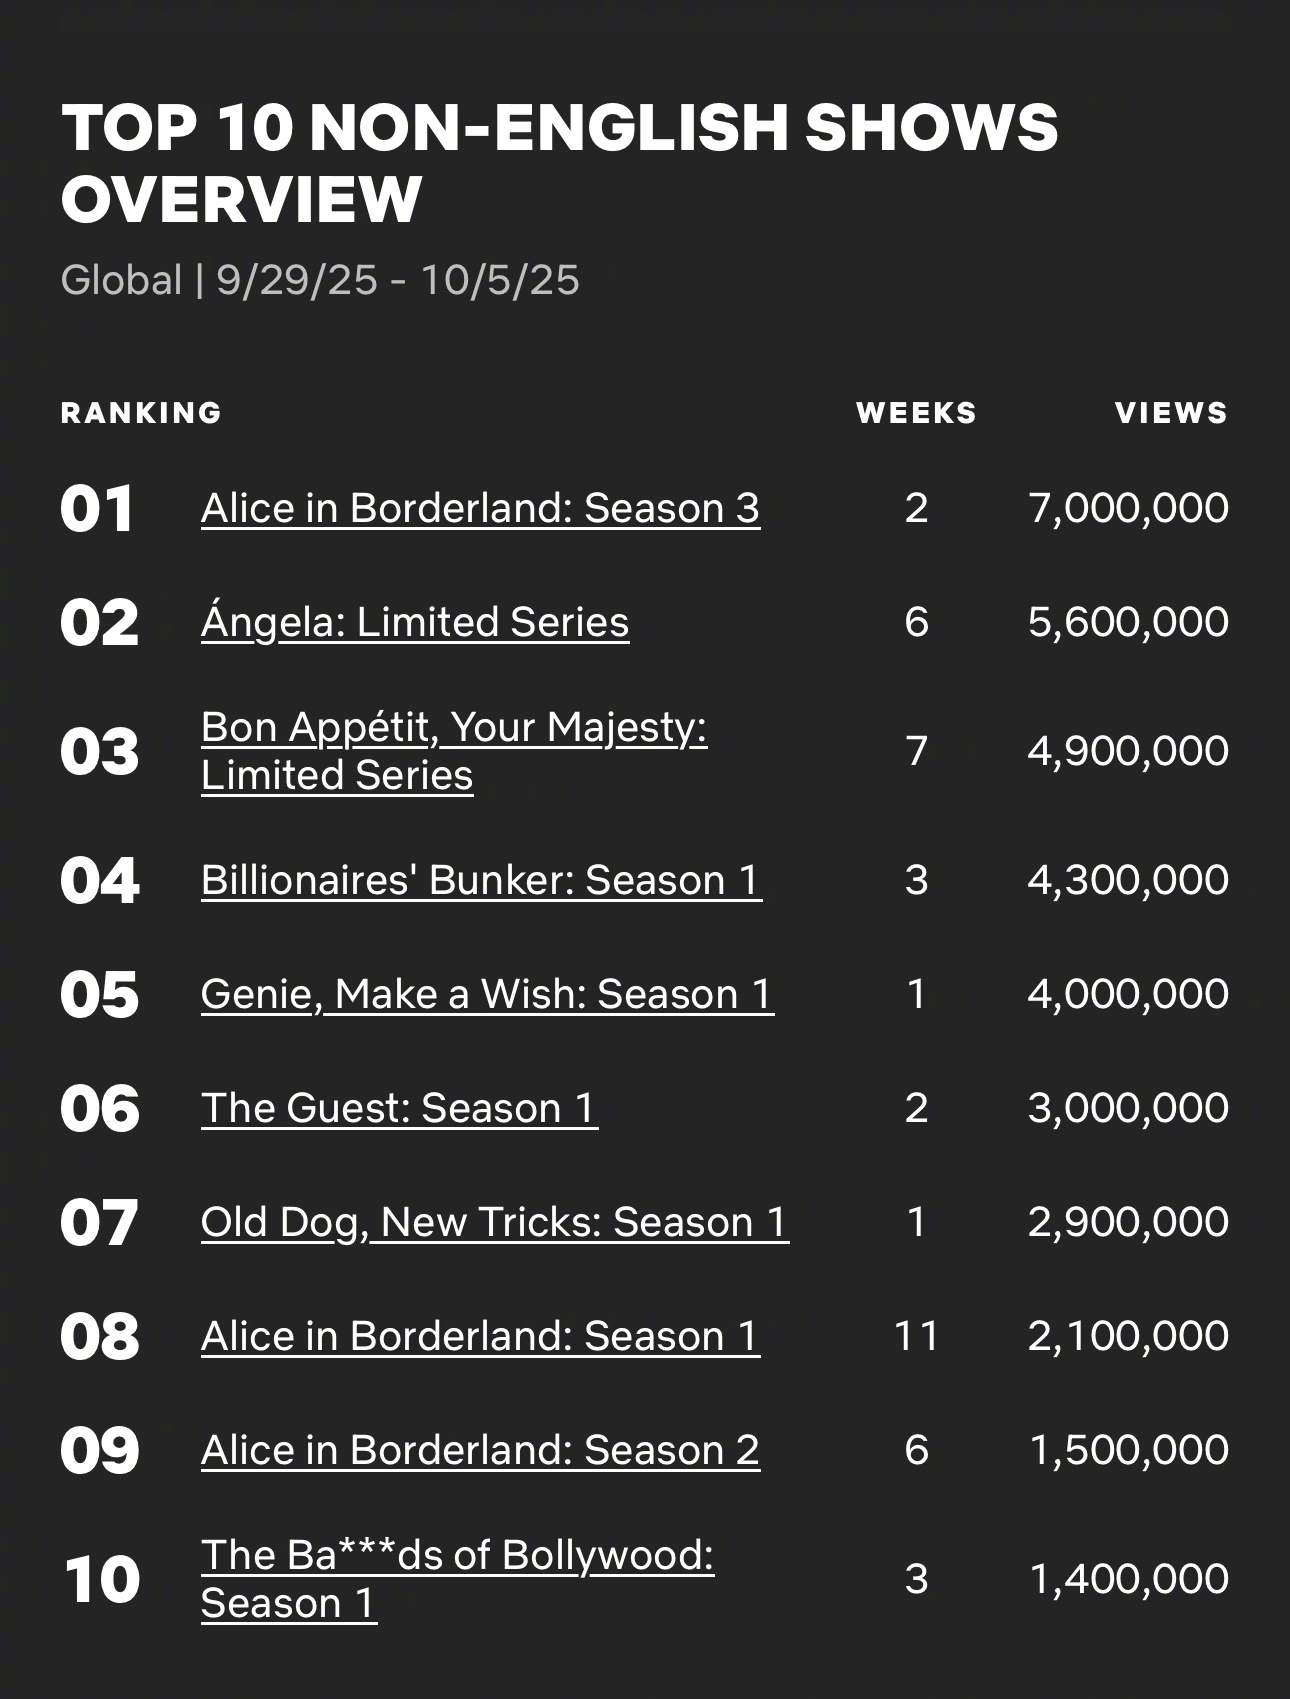Open the Ángela: Limited Series link
The height and width of the screenshot is (1699, 1290).
coord(415,622)
